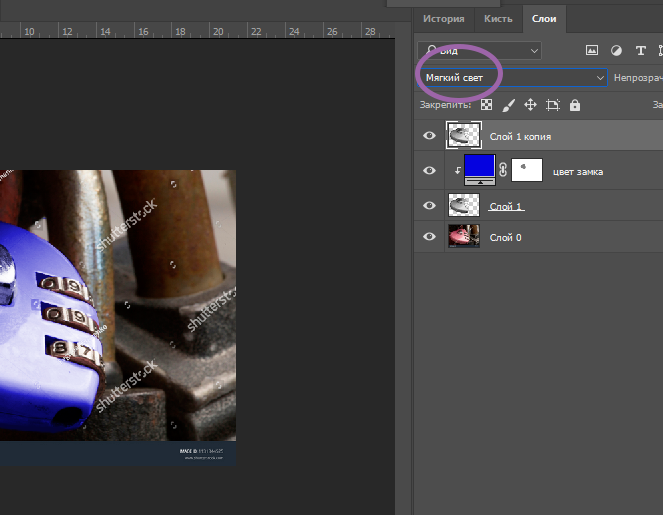Toggle visibility of Слой 0 layer

429,236
